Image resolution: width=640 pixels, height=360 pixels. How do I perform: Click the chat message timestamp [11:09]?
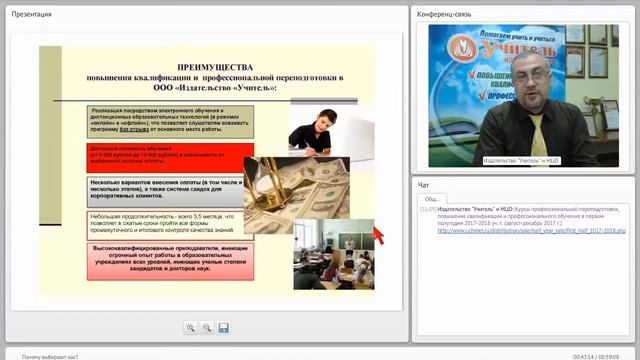tap(428, 209)
